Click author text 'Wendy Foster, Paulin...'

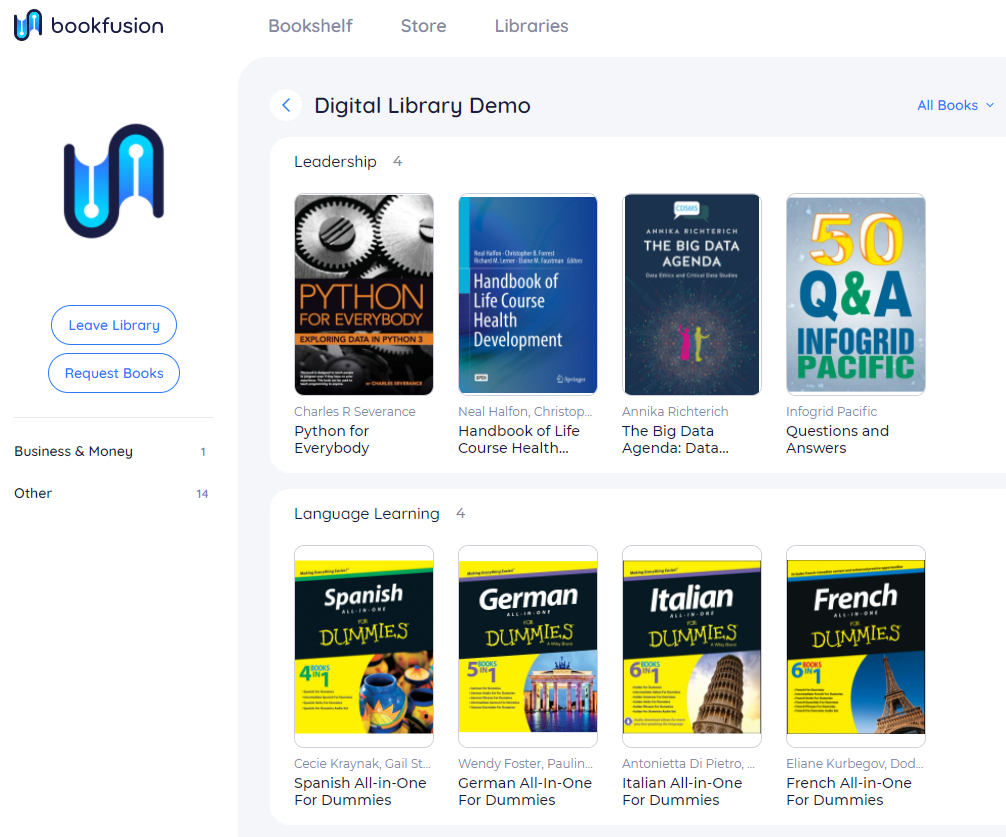[525, 763]
